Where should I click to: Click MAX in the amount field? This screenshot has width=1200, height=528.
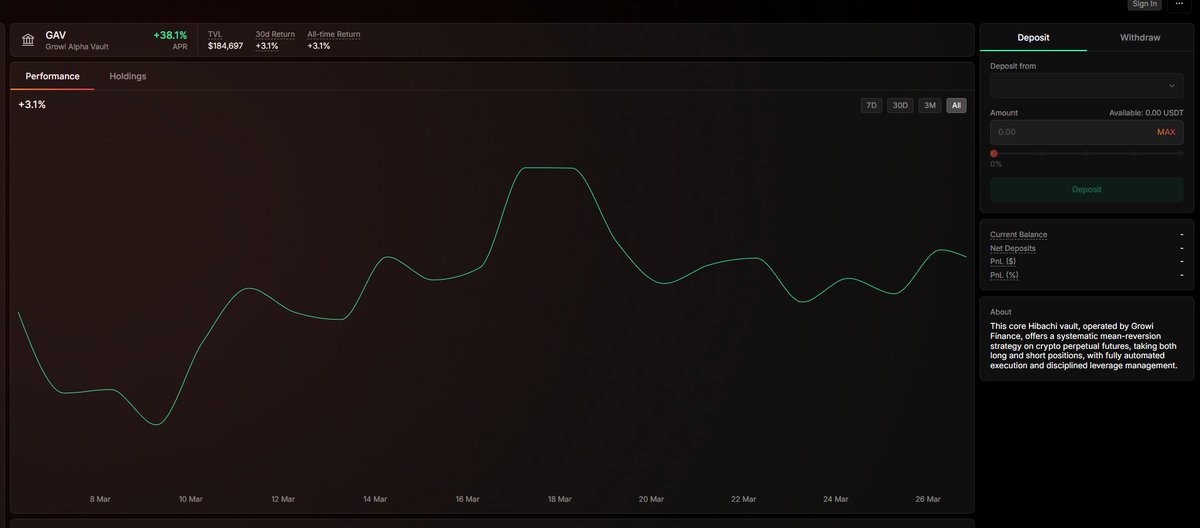(x=1166, y=132)
